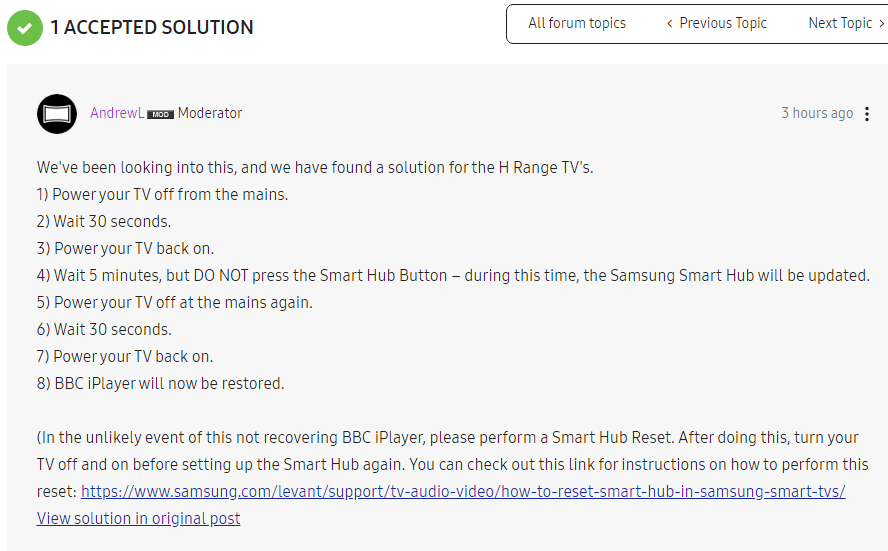This screenshot has width=888, height=551.
Task: Click the "Moderator" rank label
Action: (x=210, y=113)
